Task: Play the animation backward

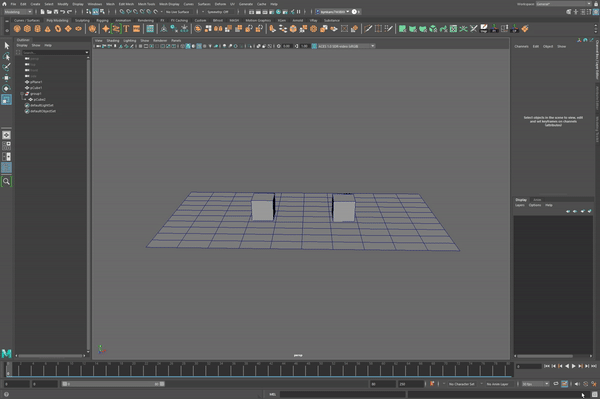Action: click(x=567, y=366)
